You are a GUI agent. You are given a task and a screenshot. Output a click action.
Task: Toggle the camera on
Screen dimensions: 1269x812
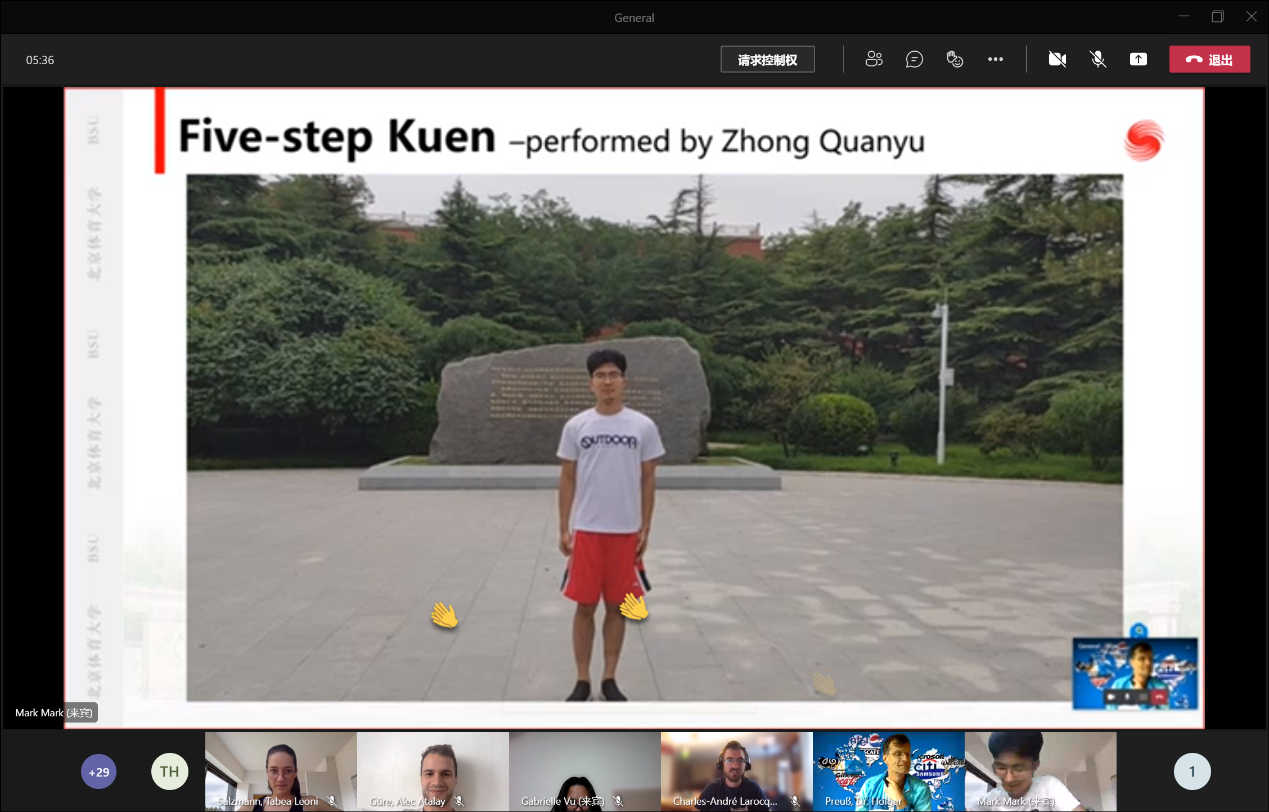(1057, 59)
